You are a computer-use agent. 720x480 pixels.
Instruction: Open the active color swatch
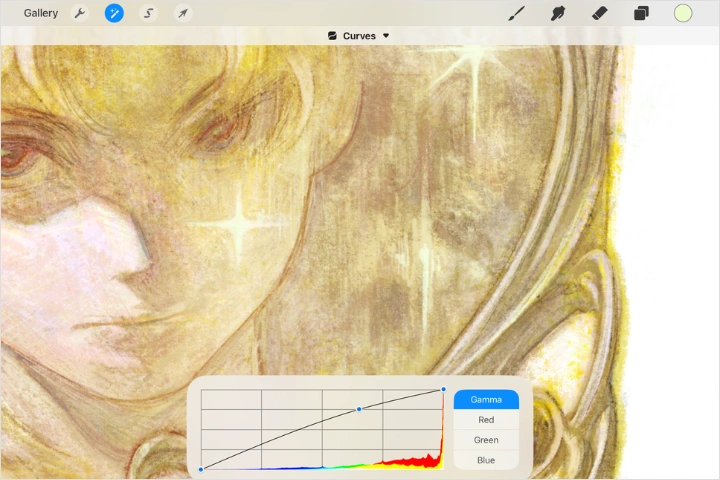[683, 13]
